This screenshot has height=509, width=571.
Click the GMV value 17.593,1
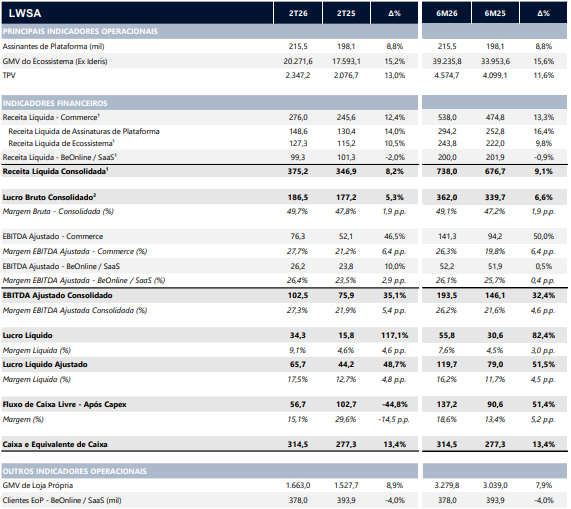point(346,62)
